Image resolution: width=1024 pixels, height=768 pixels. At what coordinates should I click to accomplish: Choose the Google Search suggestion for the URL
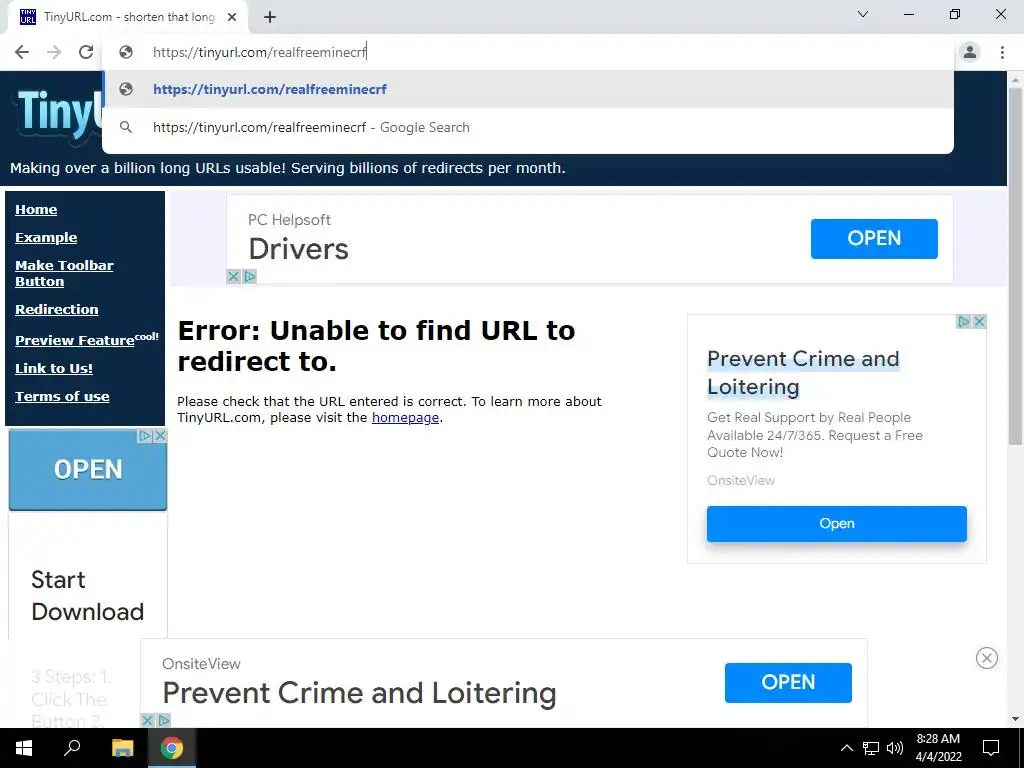[528, 127]
